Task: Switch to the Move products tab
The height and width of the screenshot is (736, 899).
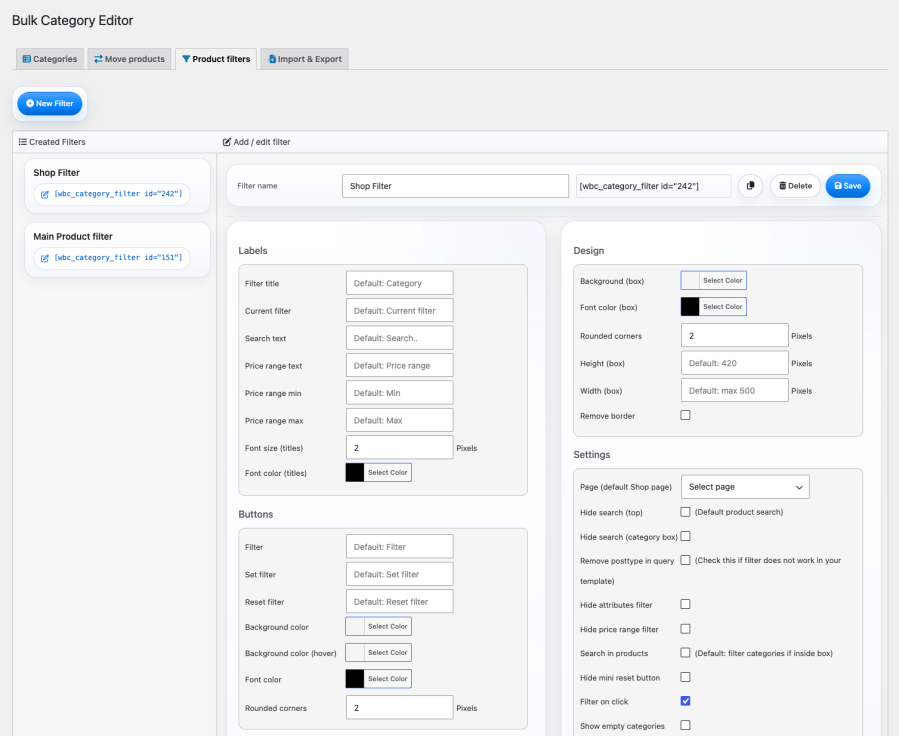Action: (x=130, y=59)
